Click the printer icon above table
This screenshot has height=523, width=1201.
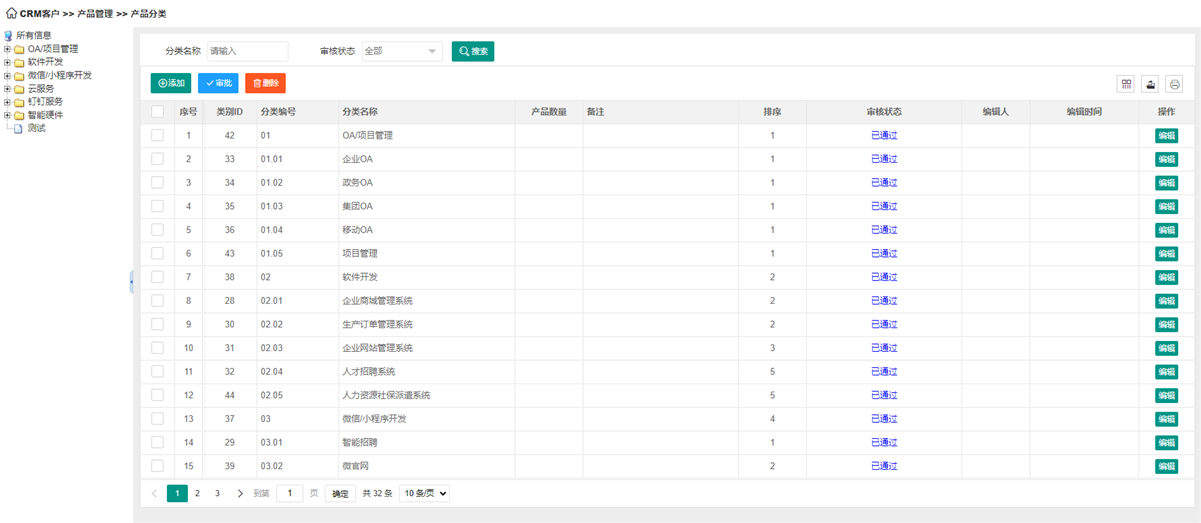pos(1175,84)
